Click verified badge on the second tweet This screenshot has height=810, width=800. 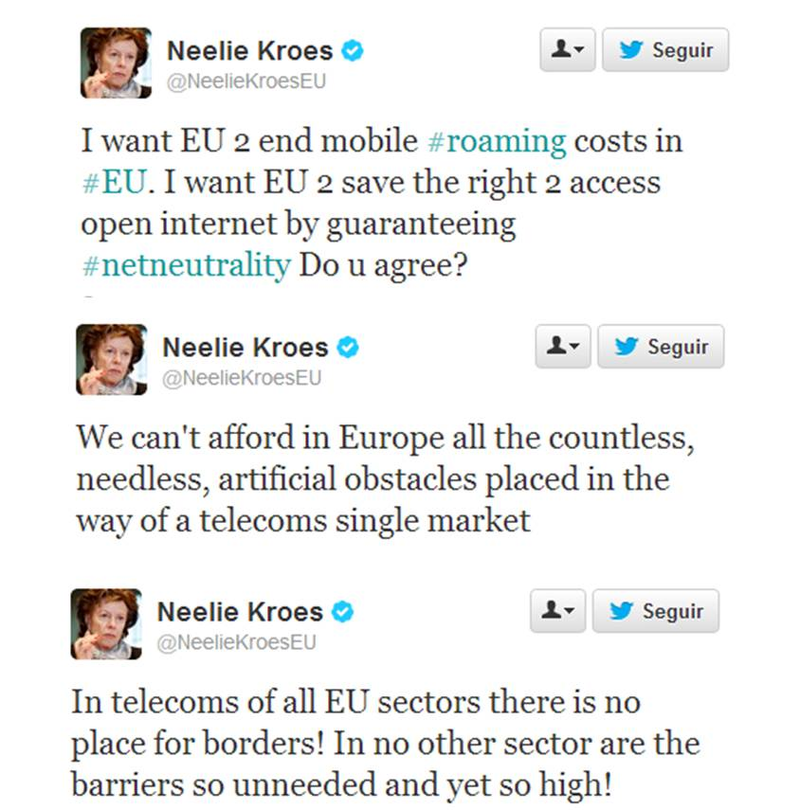pos(348,347)
